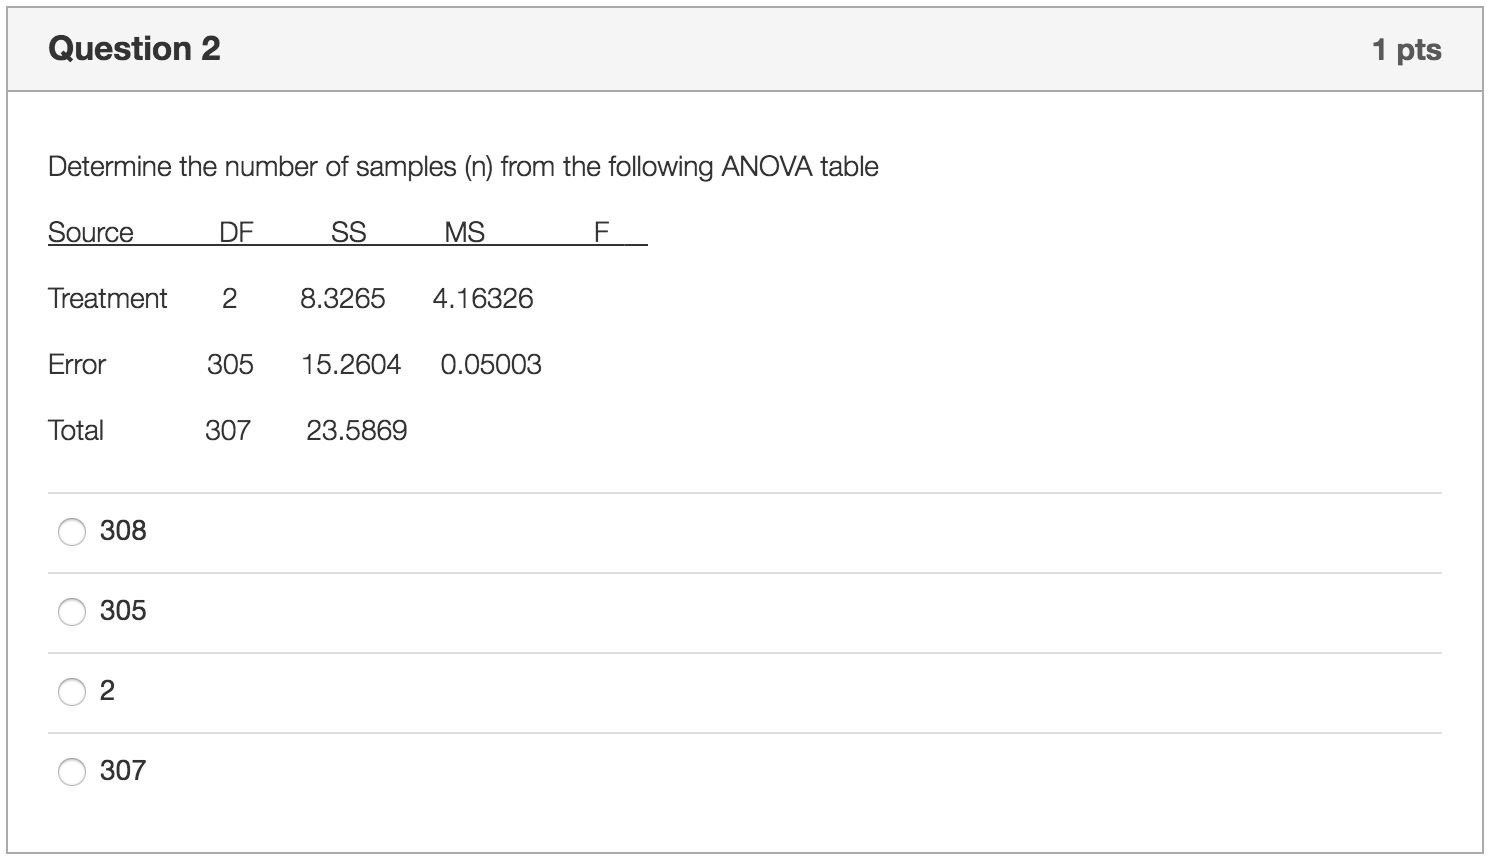Click the Treatment row label
This screenshot has height=864, width=1492.
click(107, 298)
